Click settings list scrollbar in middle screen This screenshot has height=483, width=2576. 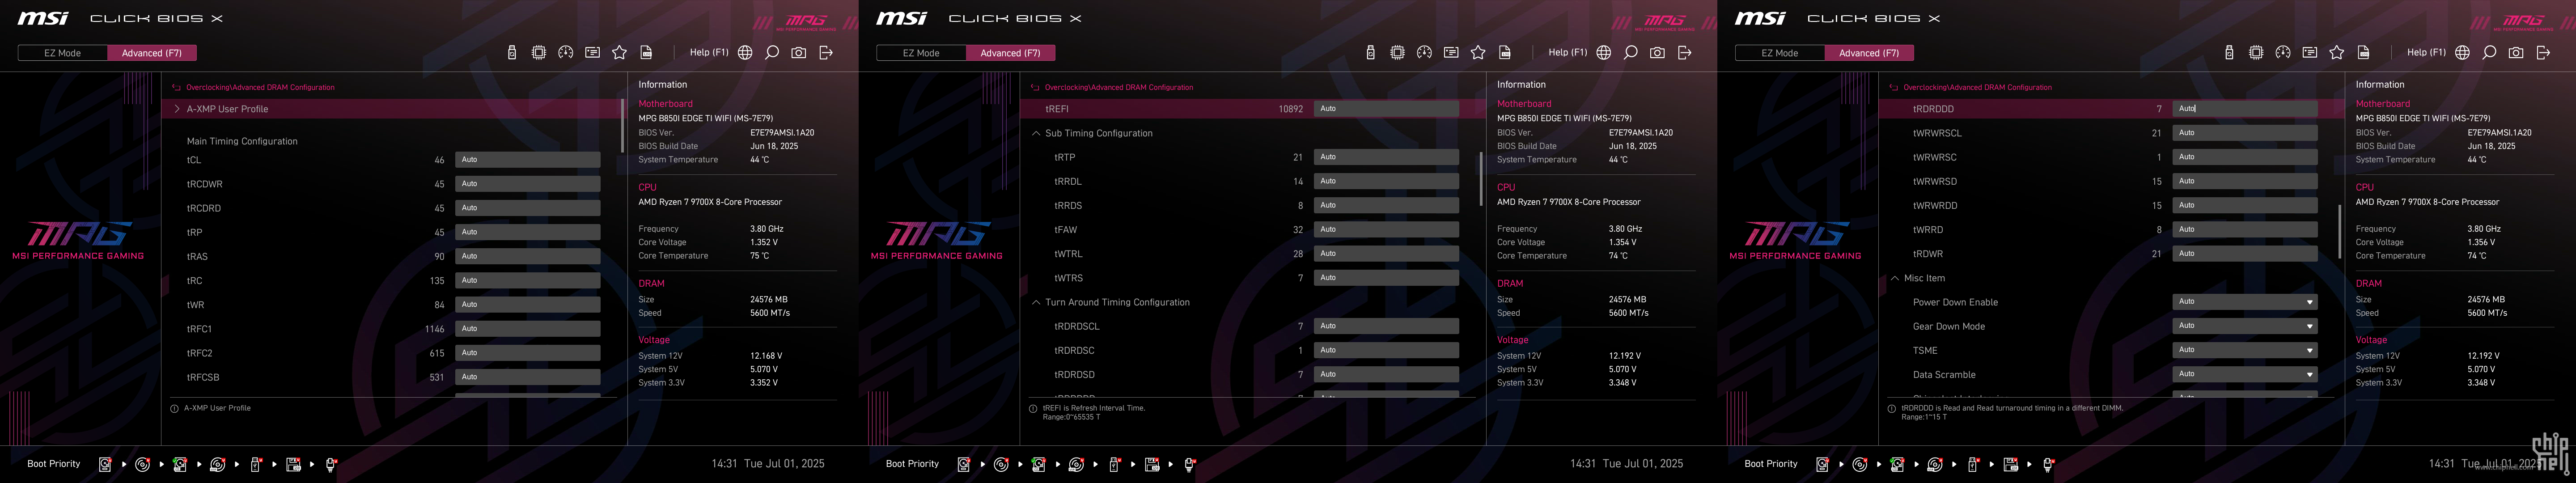pyautogui.click(x=1481, y=178)
